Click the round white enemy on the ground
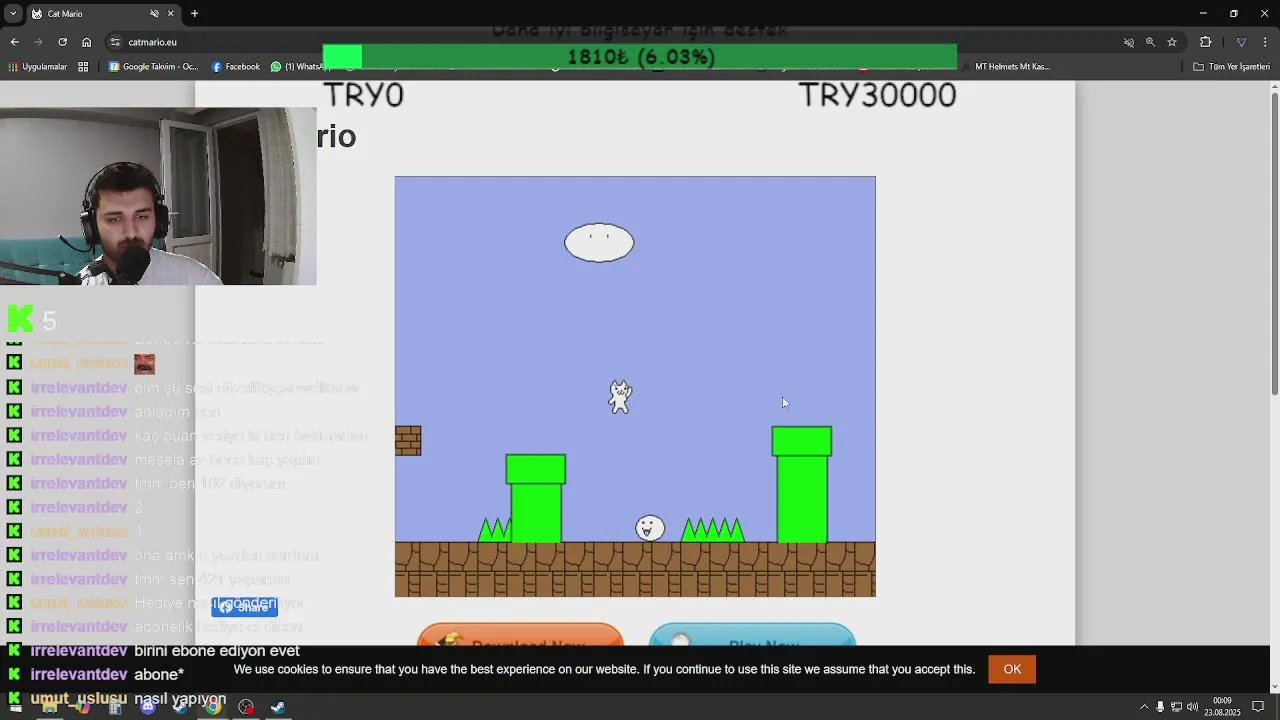 point(650,528)
